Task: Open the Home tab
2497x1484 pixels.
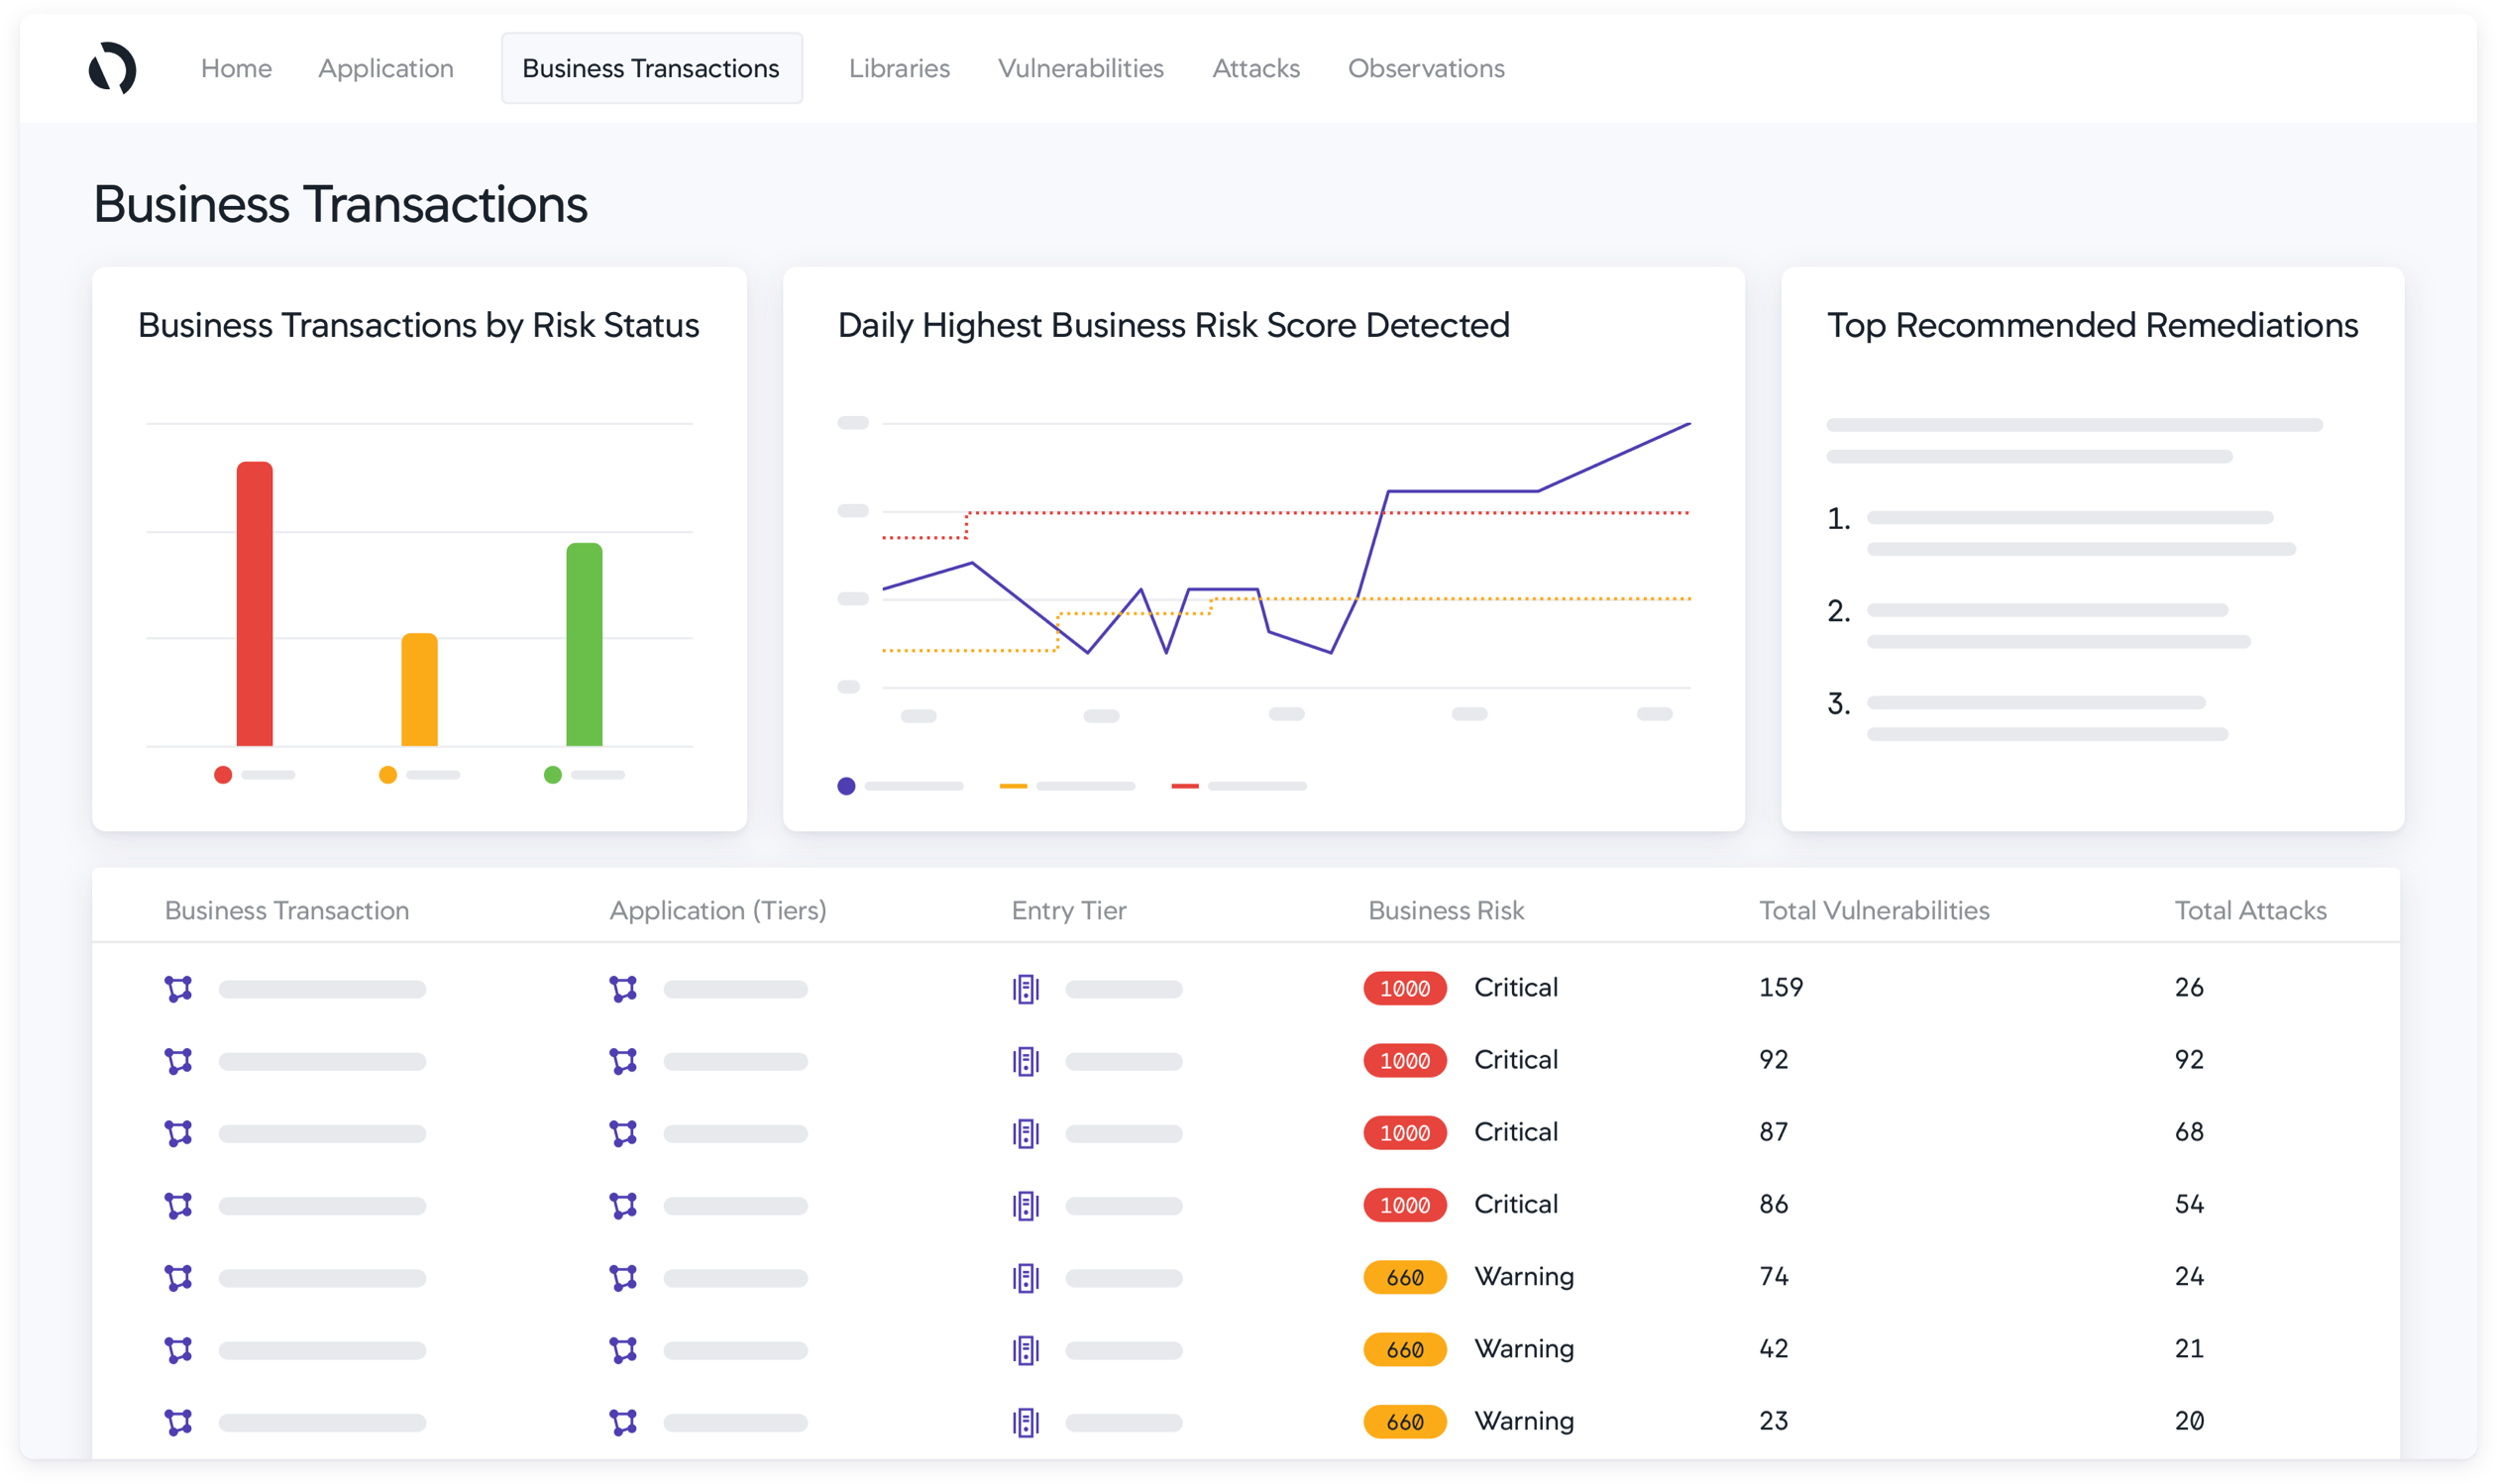Action: click(x=236, y=68)
